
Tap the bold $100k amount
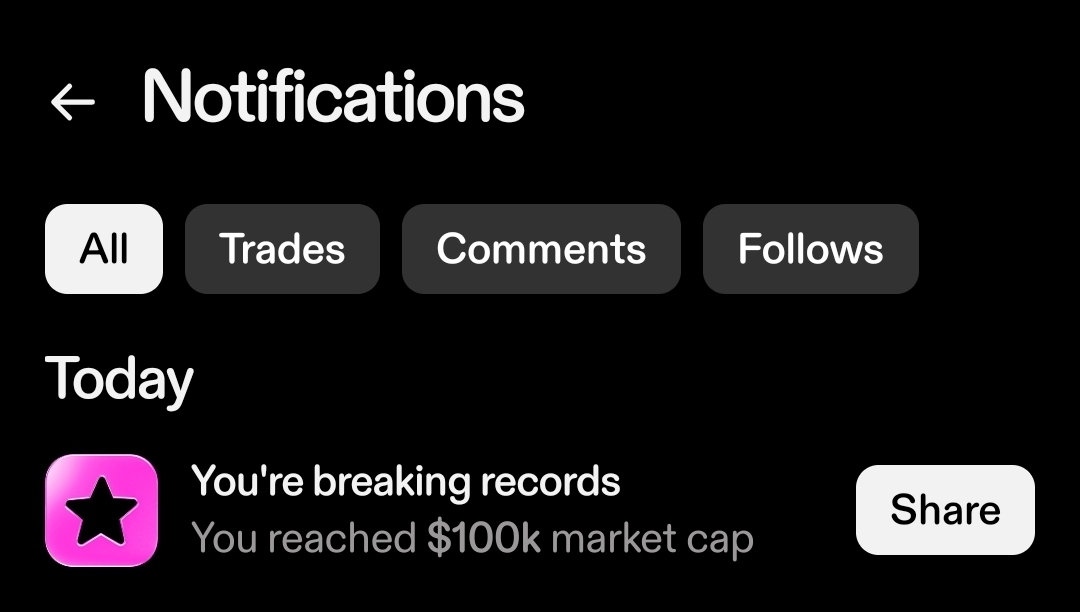[x=484, y=540]
